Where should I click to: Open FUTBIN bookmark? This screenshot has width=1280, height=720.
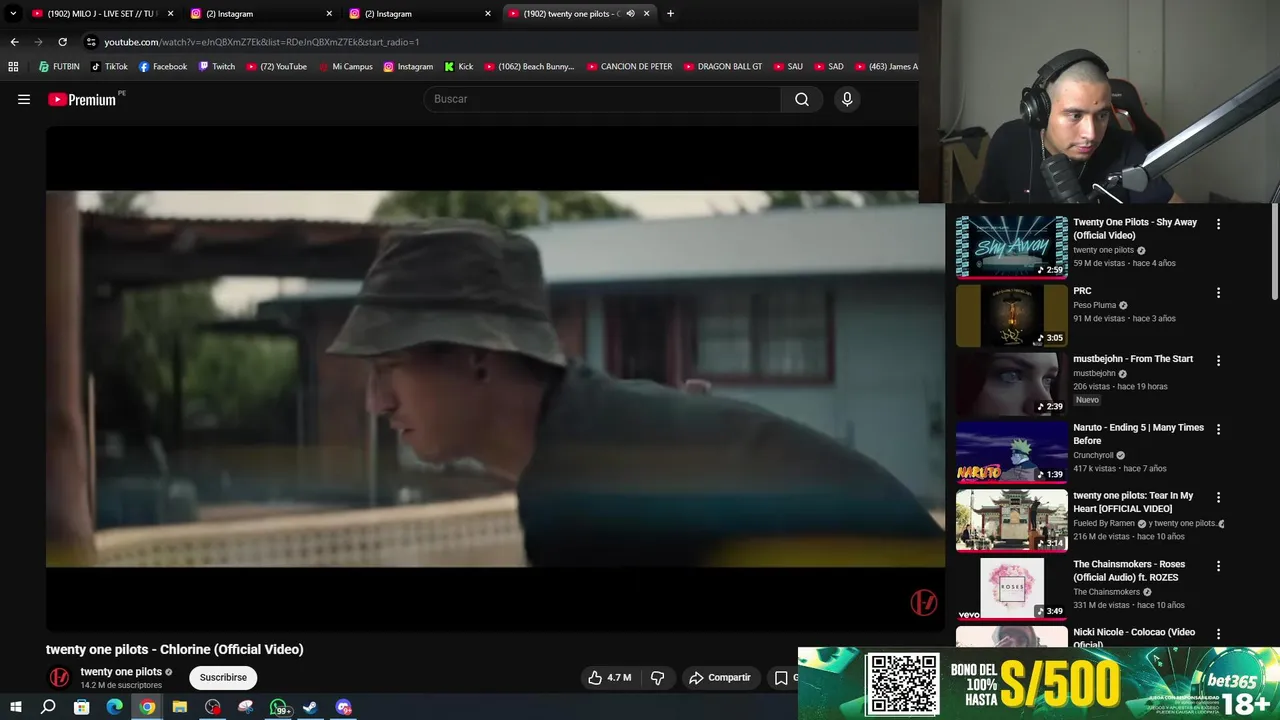click(x=59, y=67)
